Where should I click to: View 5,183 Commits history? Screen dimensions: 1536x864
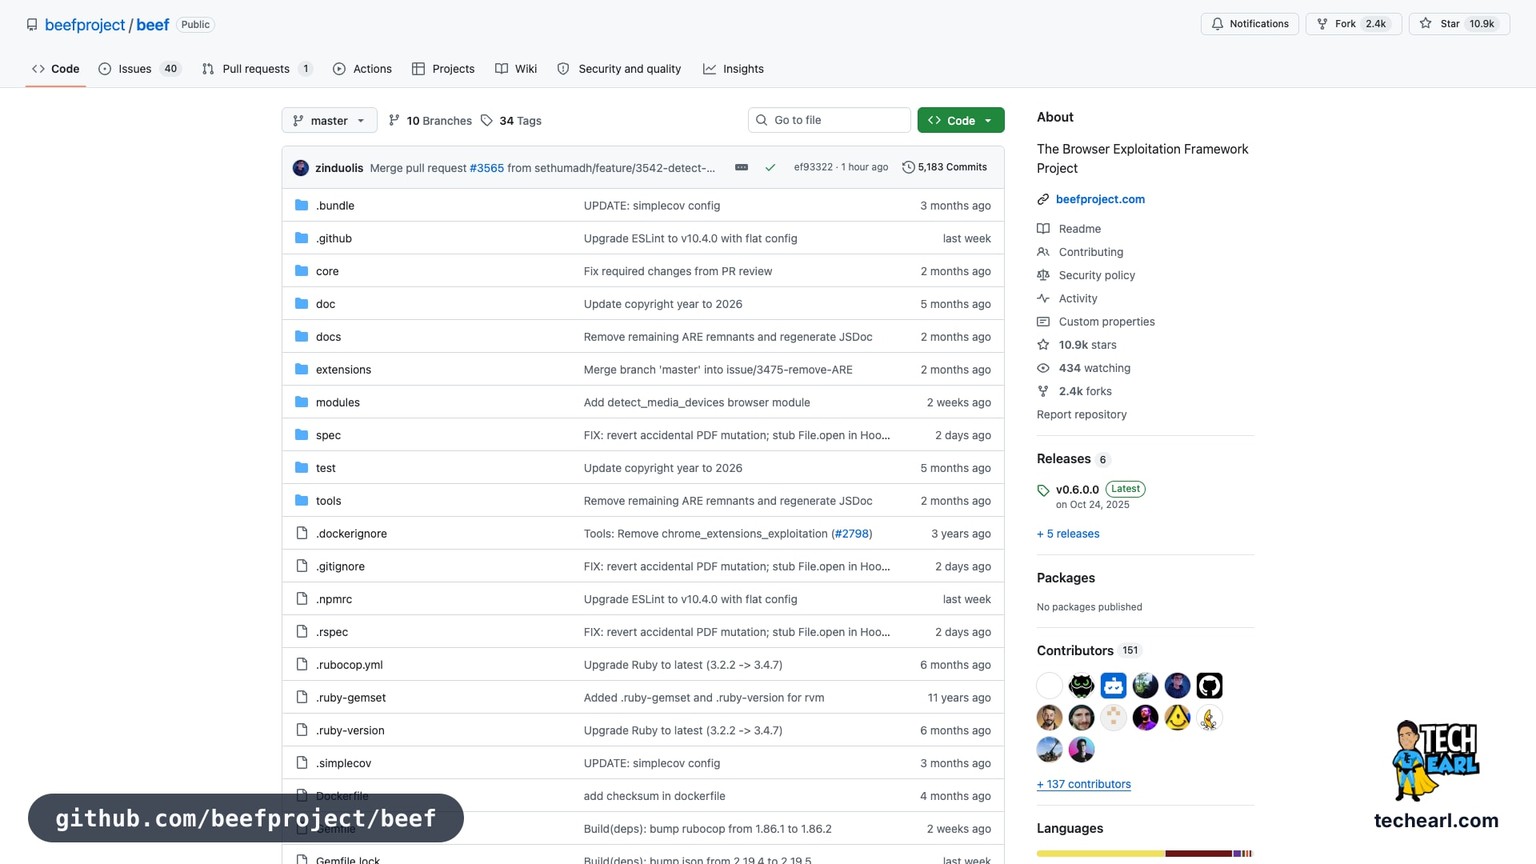944,167
